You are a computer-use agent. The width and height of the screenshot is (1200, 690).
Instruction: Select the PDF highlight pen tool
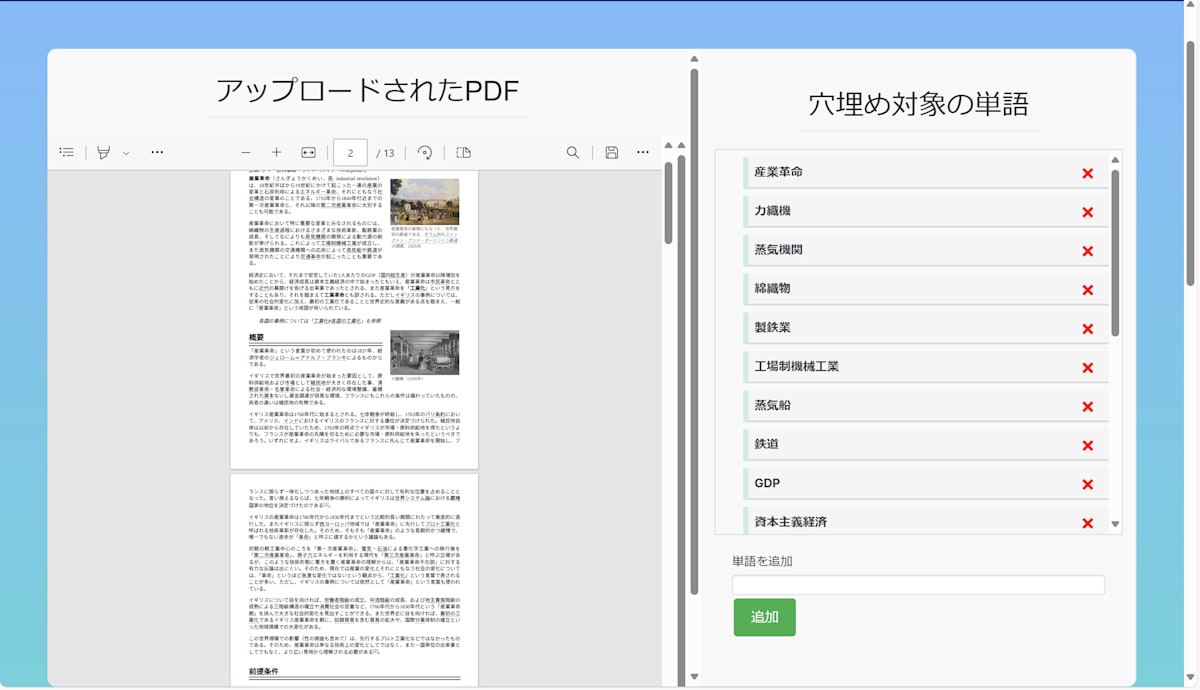point(103,152)
